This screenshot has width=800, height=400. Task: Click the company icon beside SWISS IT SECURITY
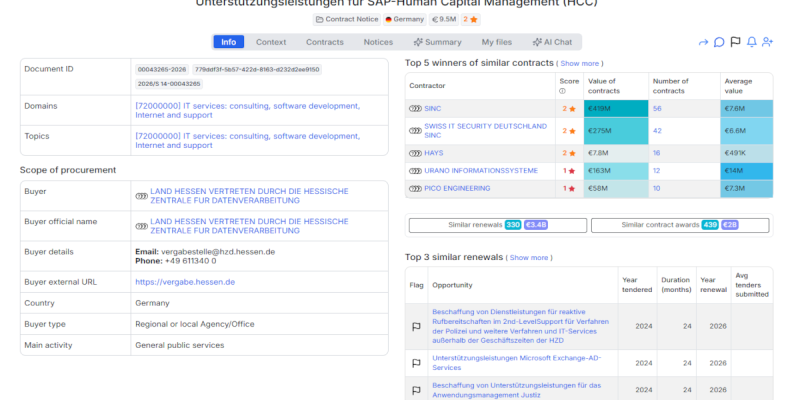pos(415,131)
